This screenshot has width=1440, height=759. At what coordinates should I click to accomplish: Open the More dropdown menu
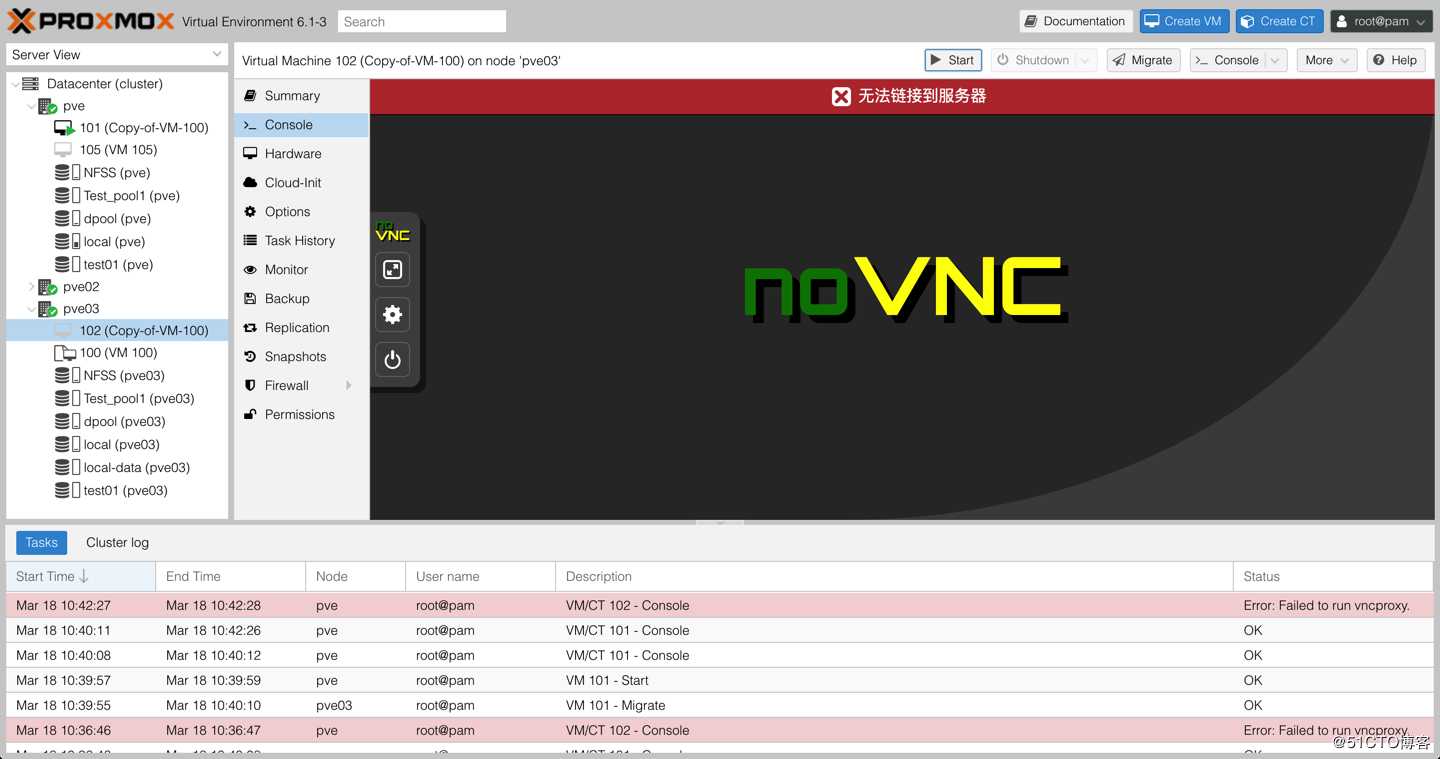pos(1327,60)
